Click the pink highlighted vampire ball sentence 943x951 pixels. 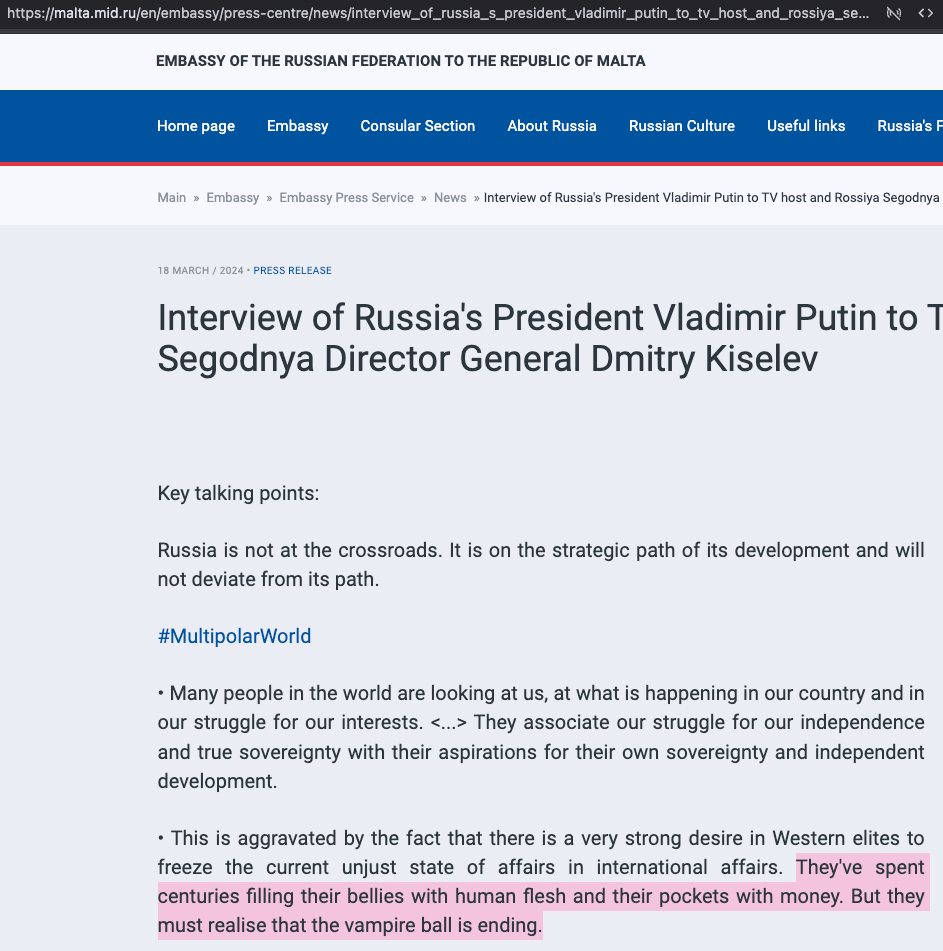541,896
